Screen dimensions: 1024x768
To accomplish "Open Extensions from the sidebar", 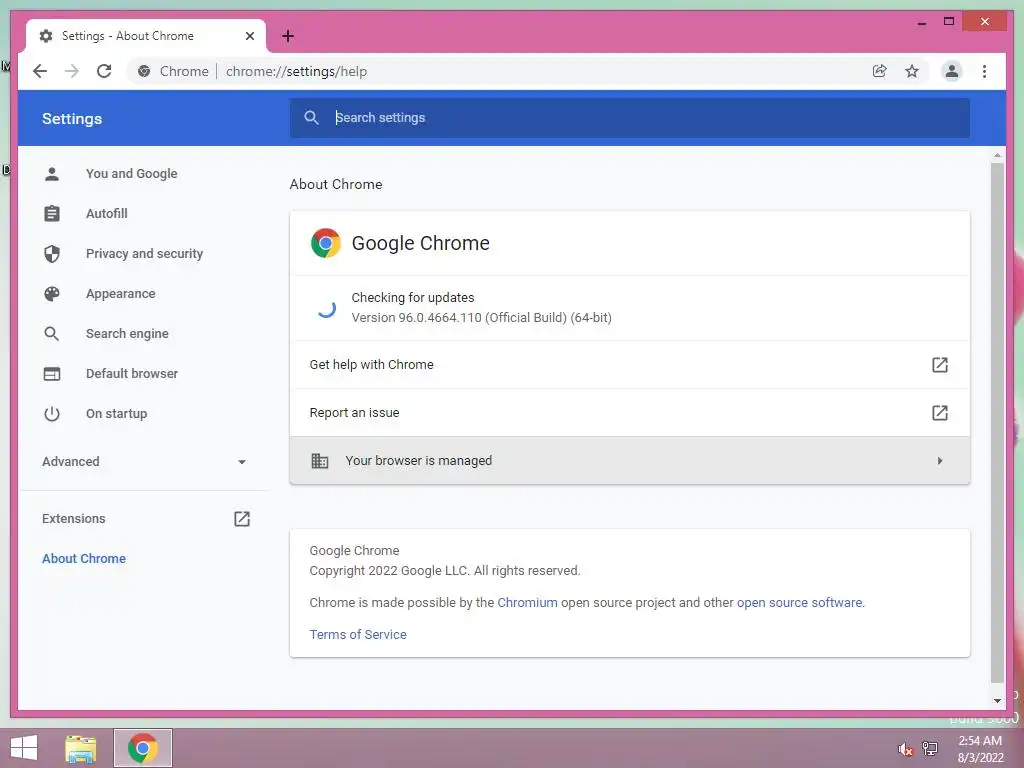I will (x=74, y=519).
